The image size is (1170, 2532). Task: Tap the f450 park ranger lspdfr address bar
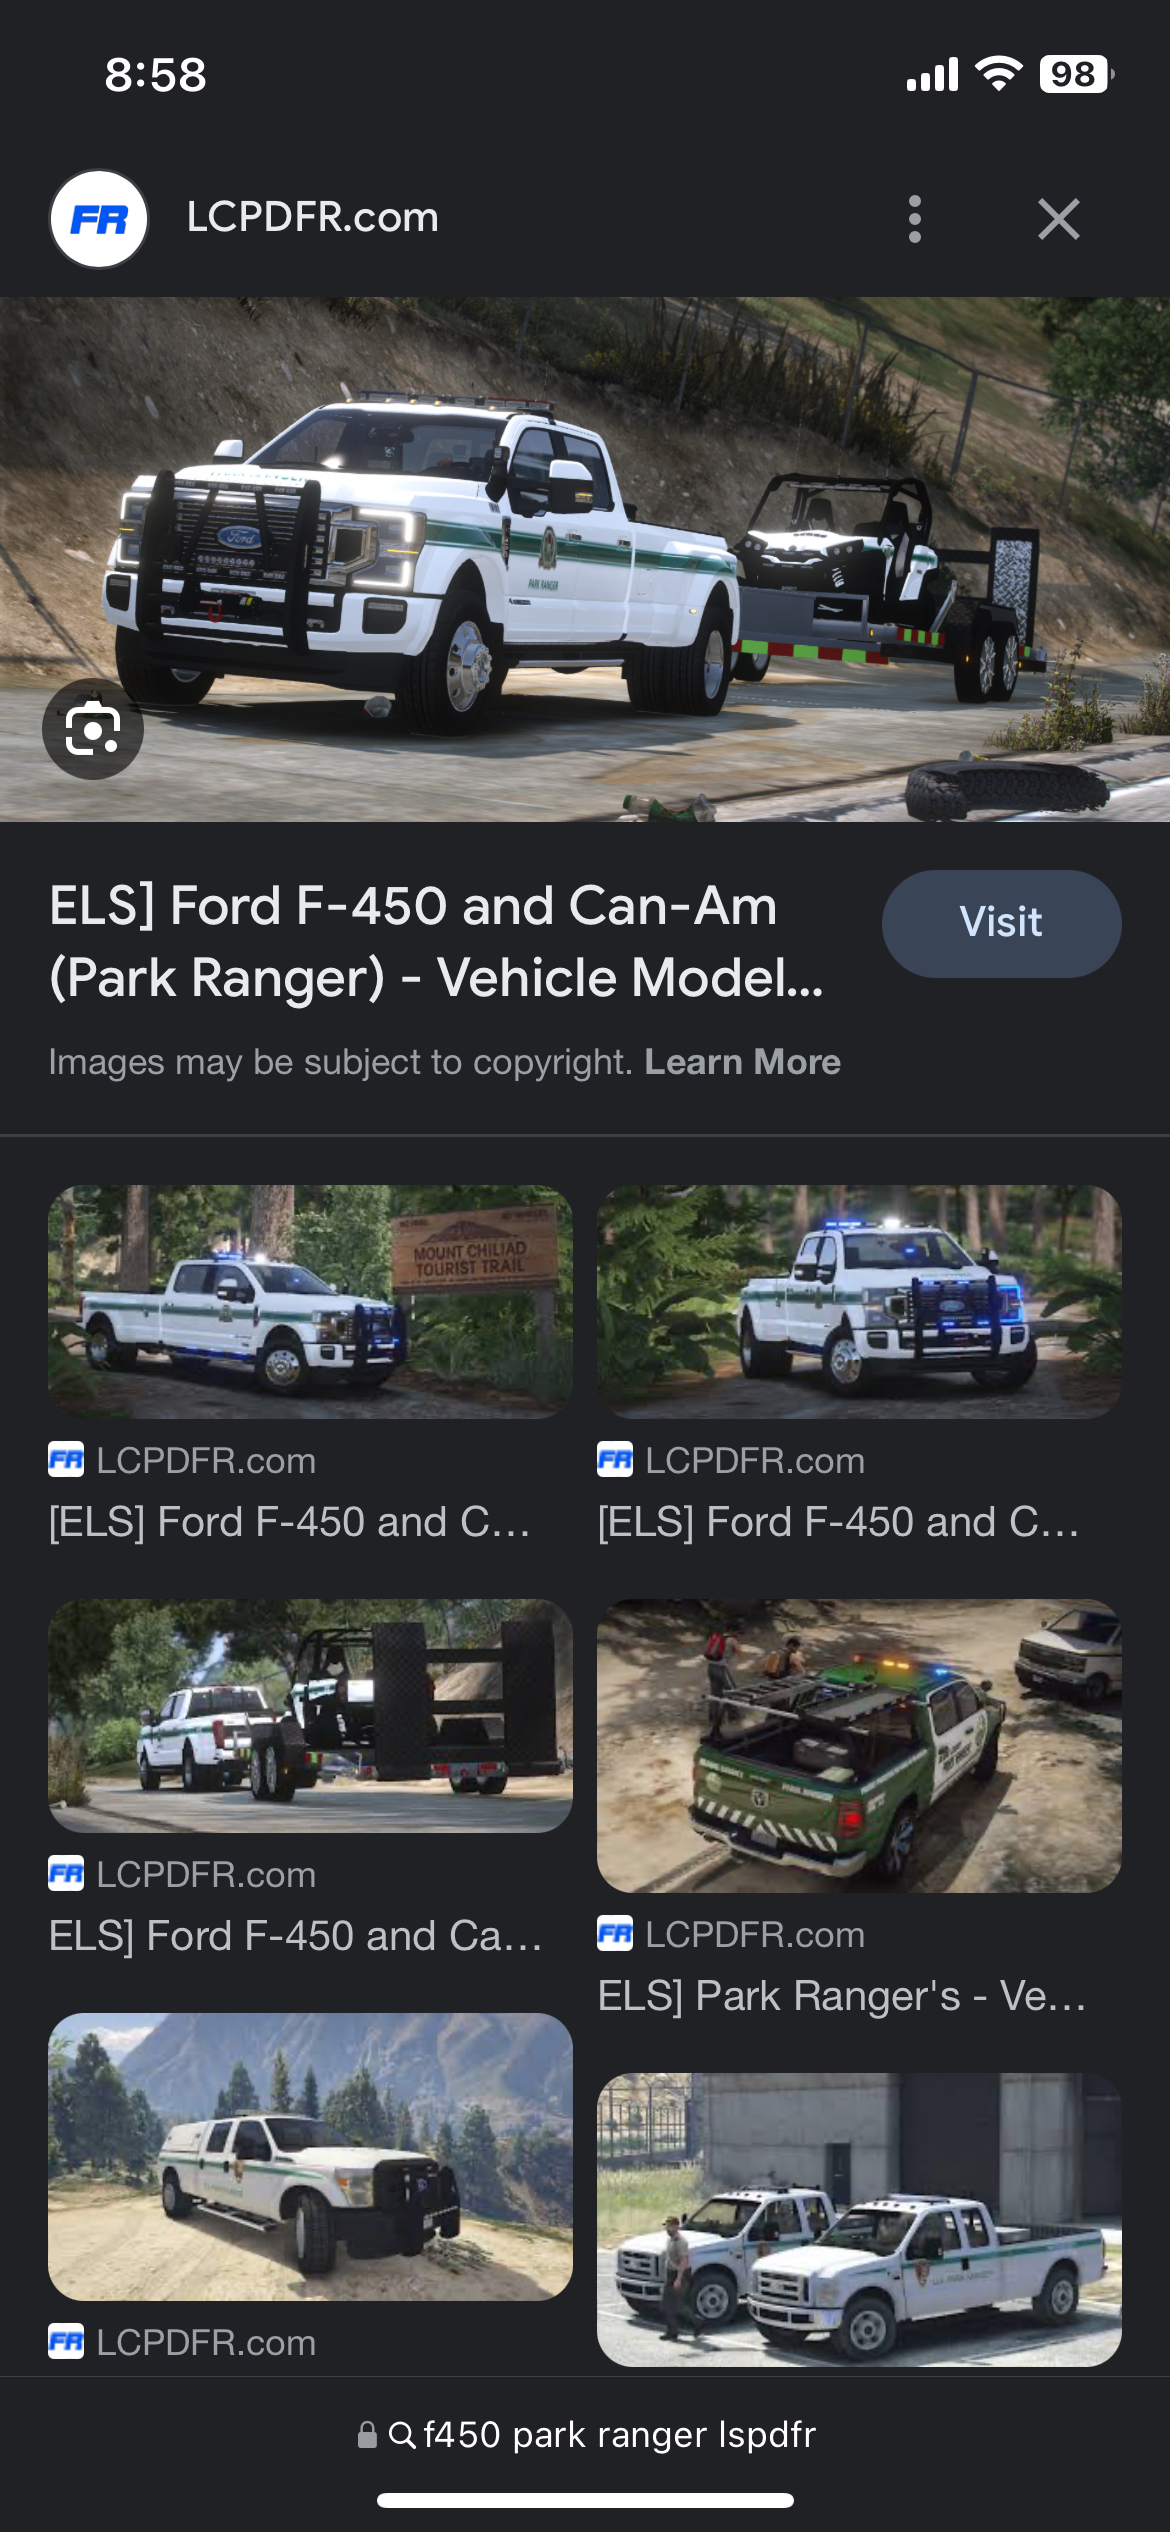(585, 2434)
